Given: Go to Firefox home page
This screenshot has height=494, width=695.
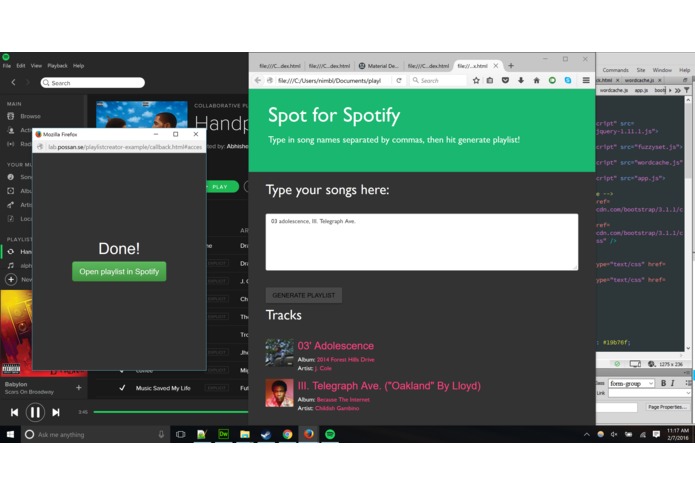Looking at the screenshot, I should click(536, 80).
